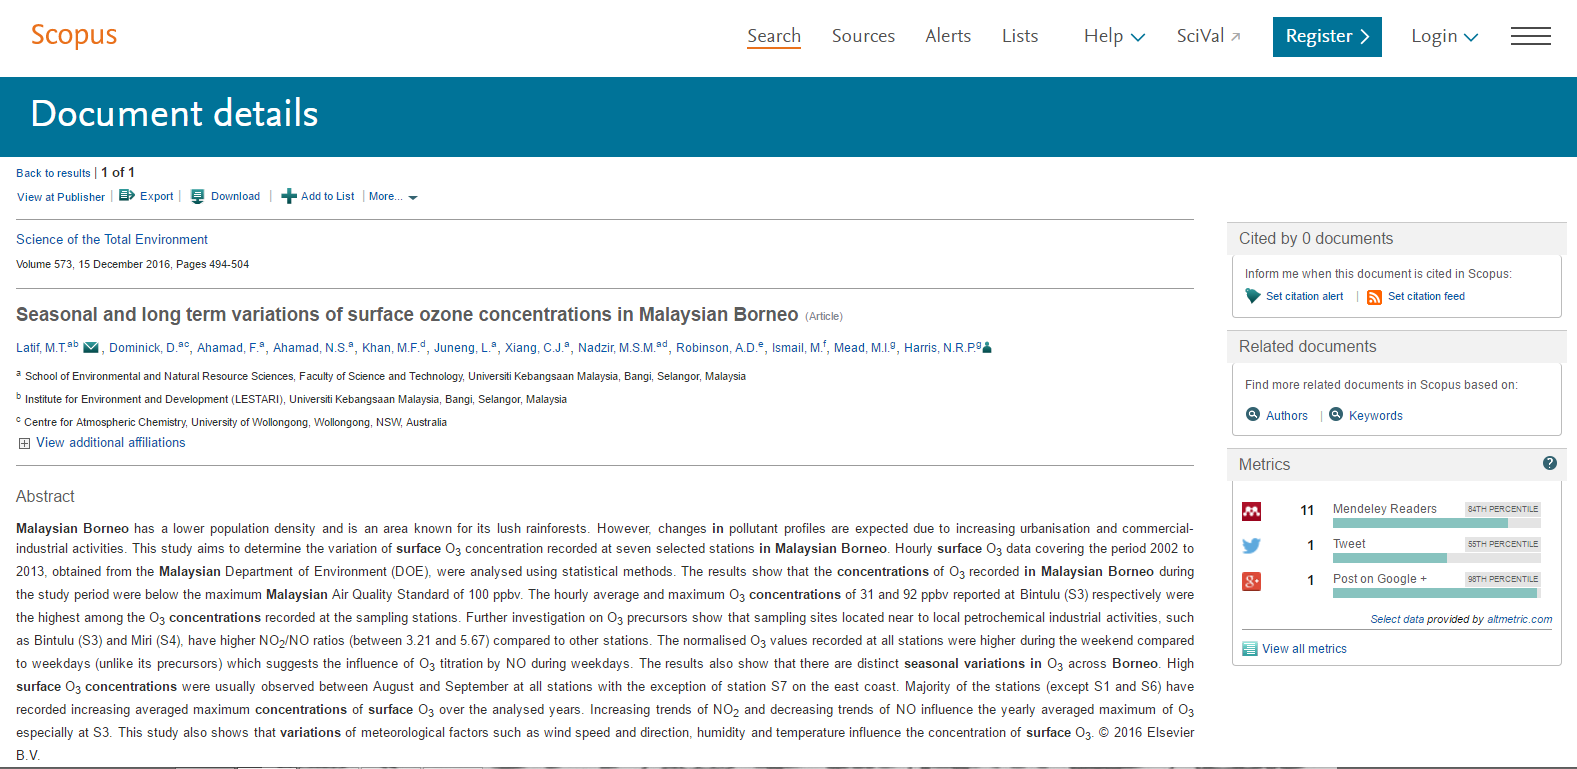The image size is (1577, 769).
Task: Click author Harris, N.R.P.
Action: tap(938, 348)
